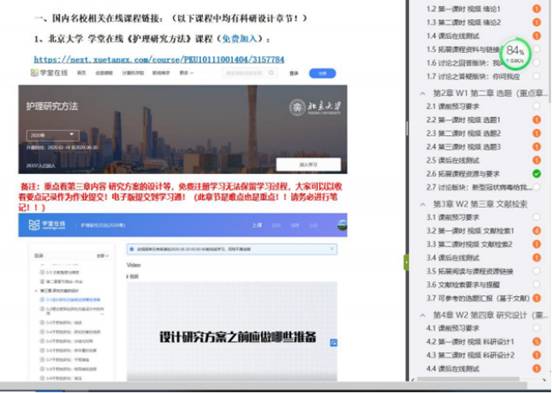Open section 3.5 拓展阅读与课程资源链接
The image size is (552, 393).
click(470, 271)
